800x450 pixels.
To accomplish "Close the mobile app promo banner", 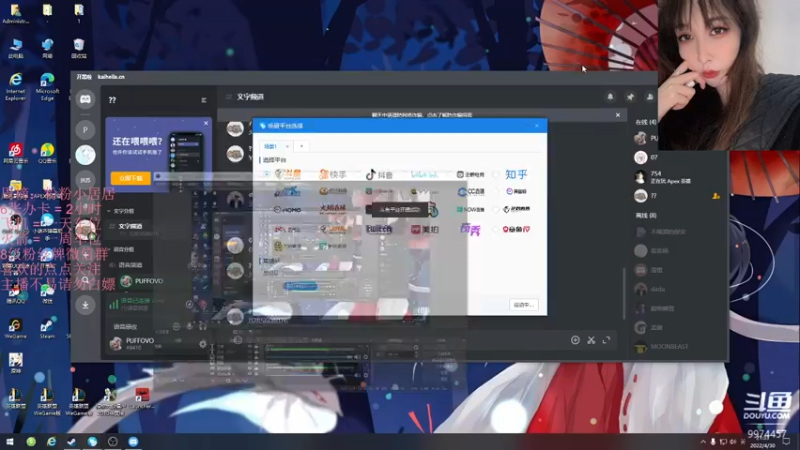I will click(x=206, y=123).
